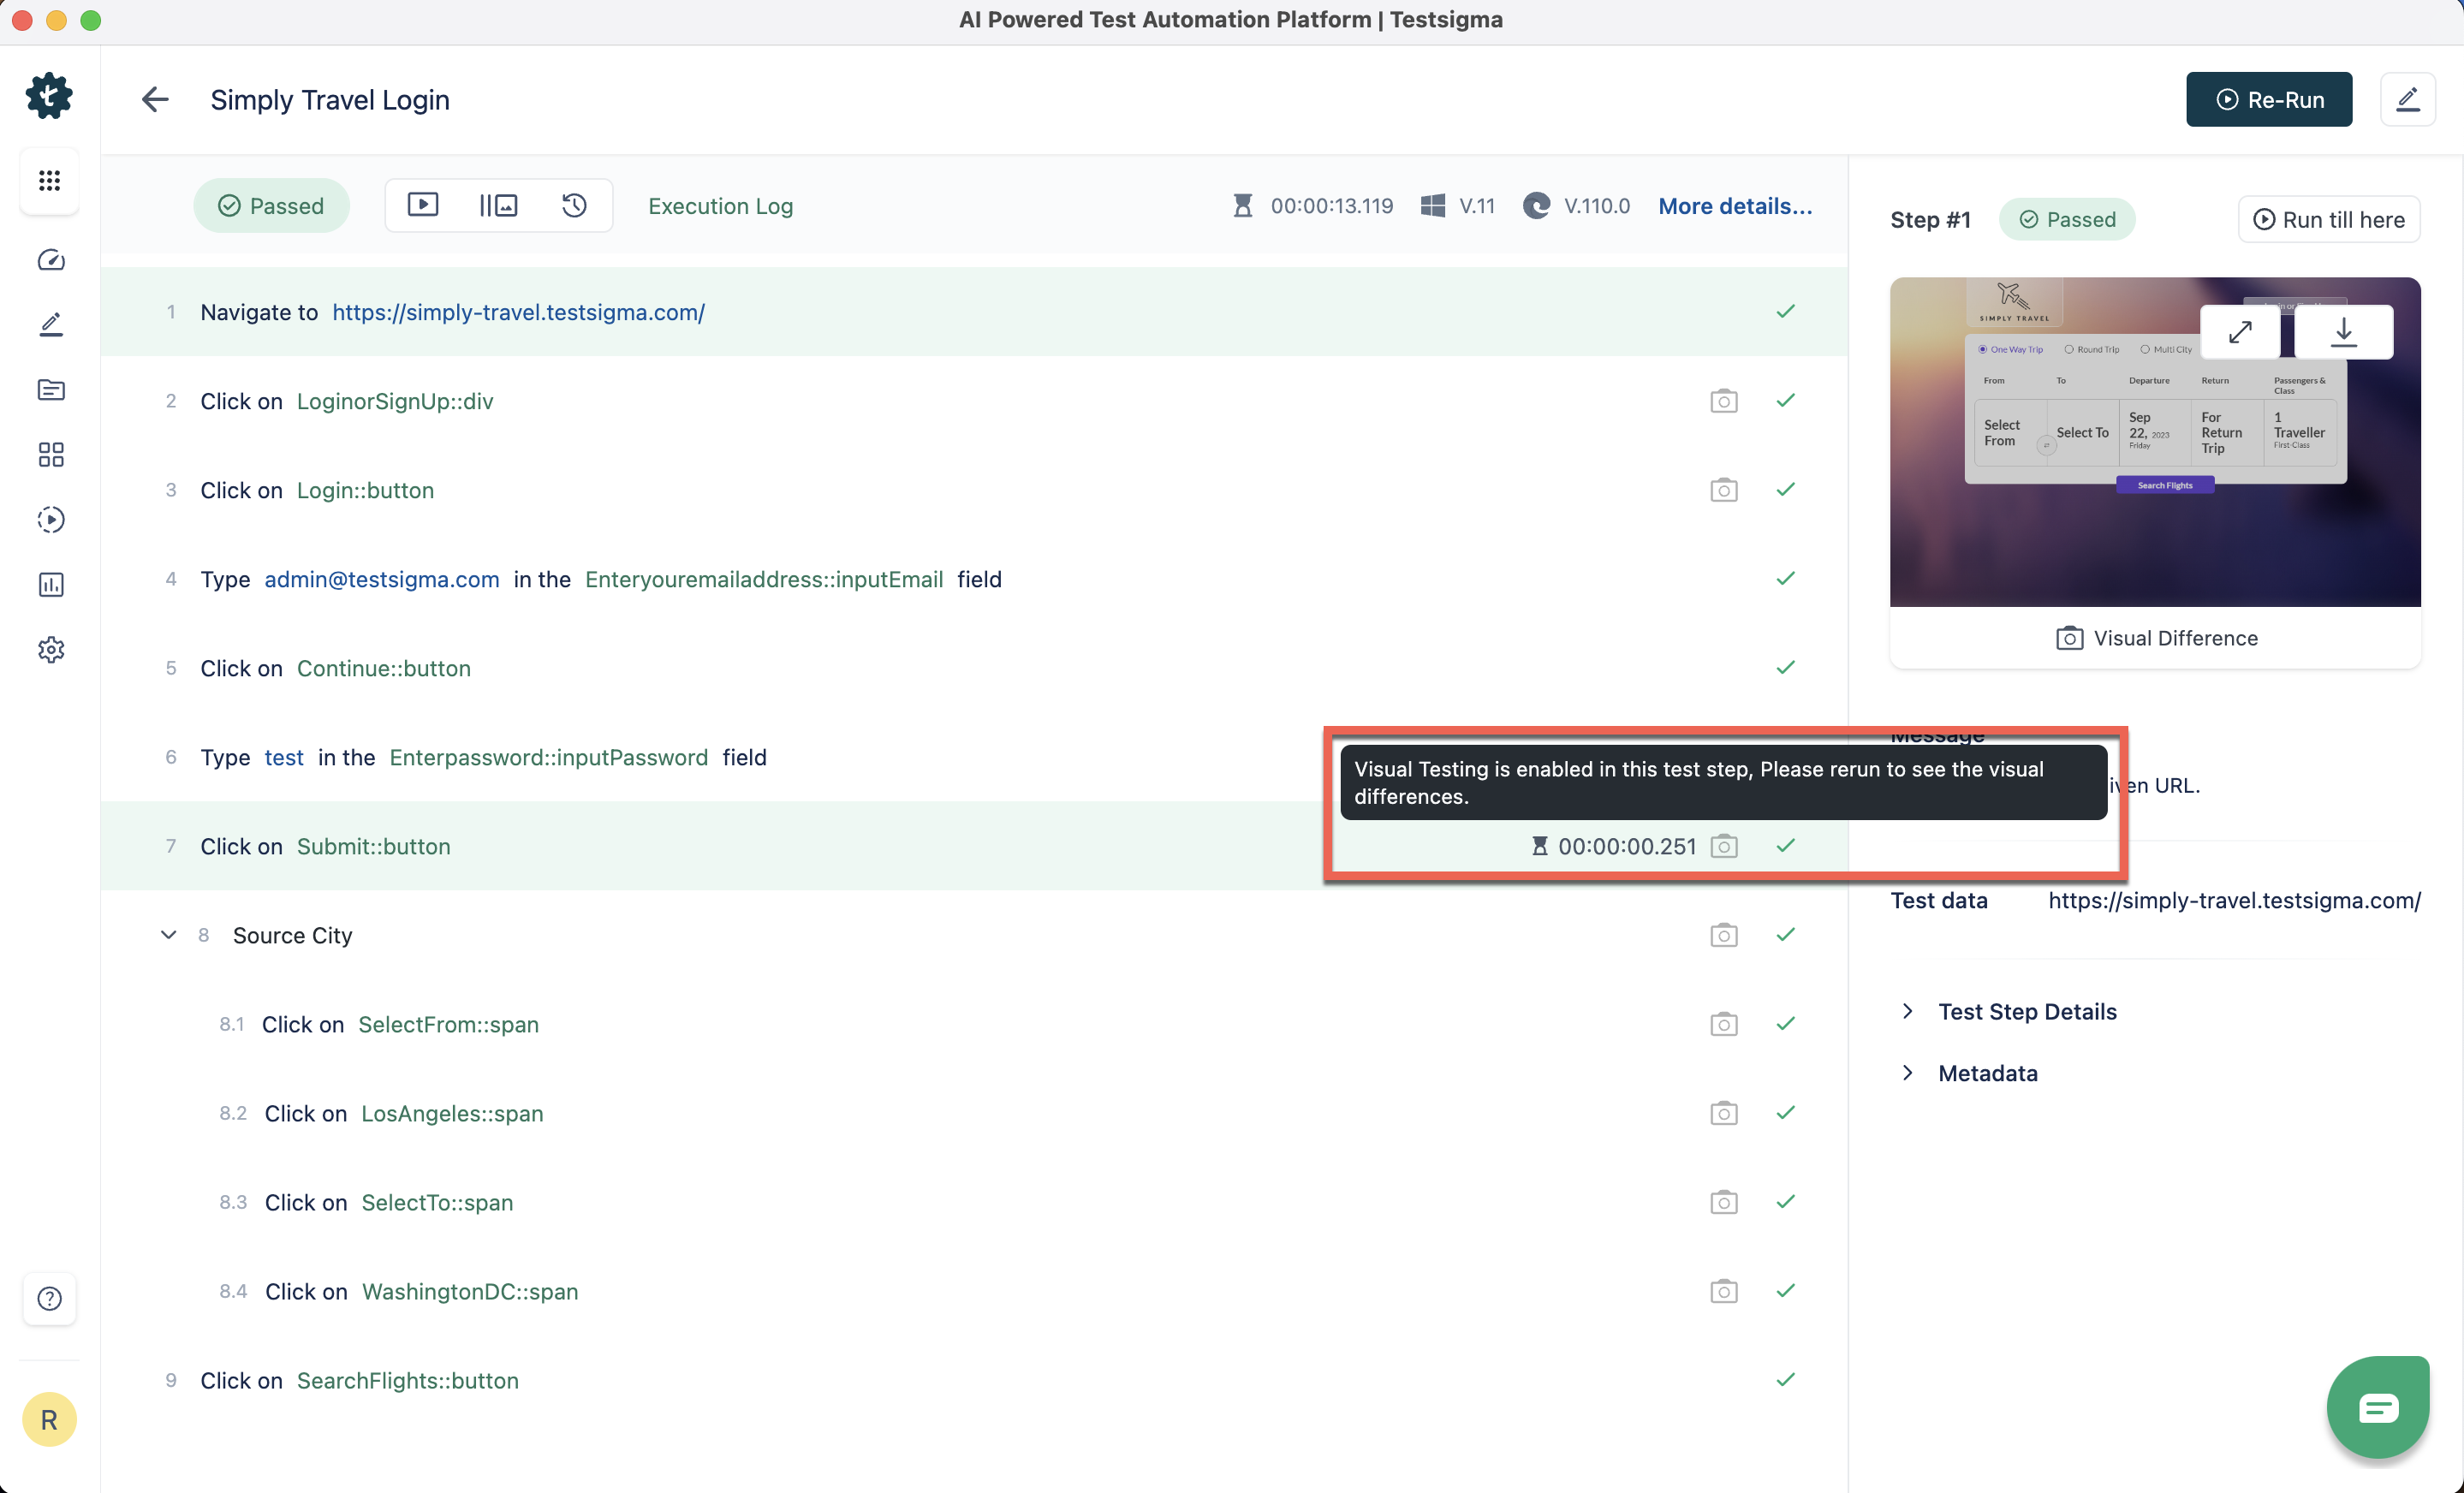This screenshot has width=2464, height=1493.
Task: Open the Execution Log tab
Action: (x=720, y=206)
